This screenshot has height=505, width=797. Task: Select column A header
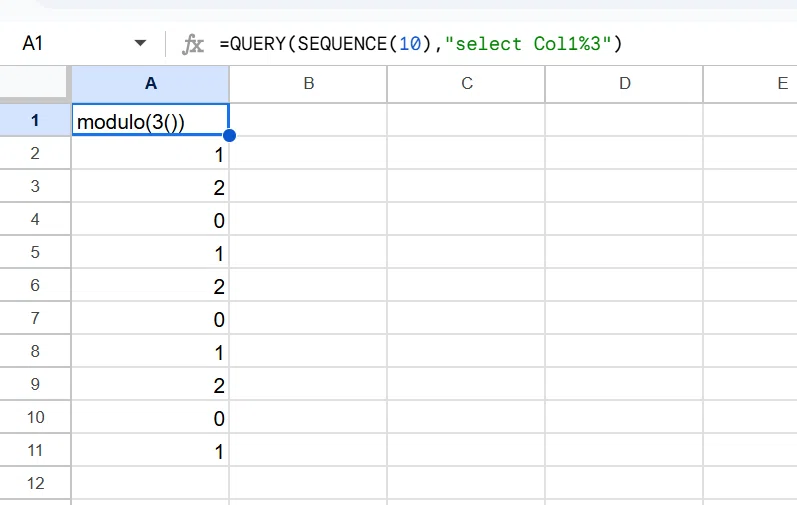pyautogui.click(x=150, y=84)
